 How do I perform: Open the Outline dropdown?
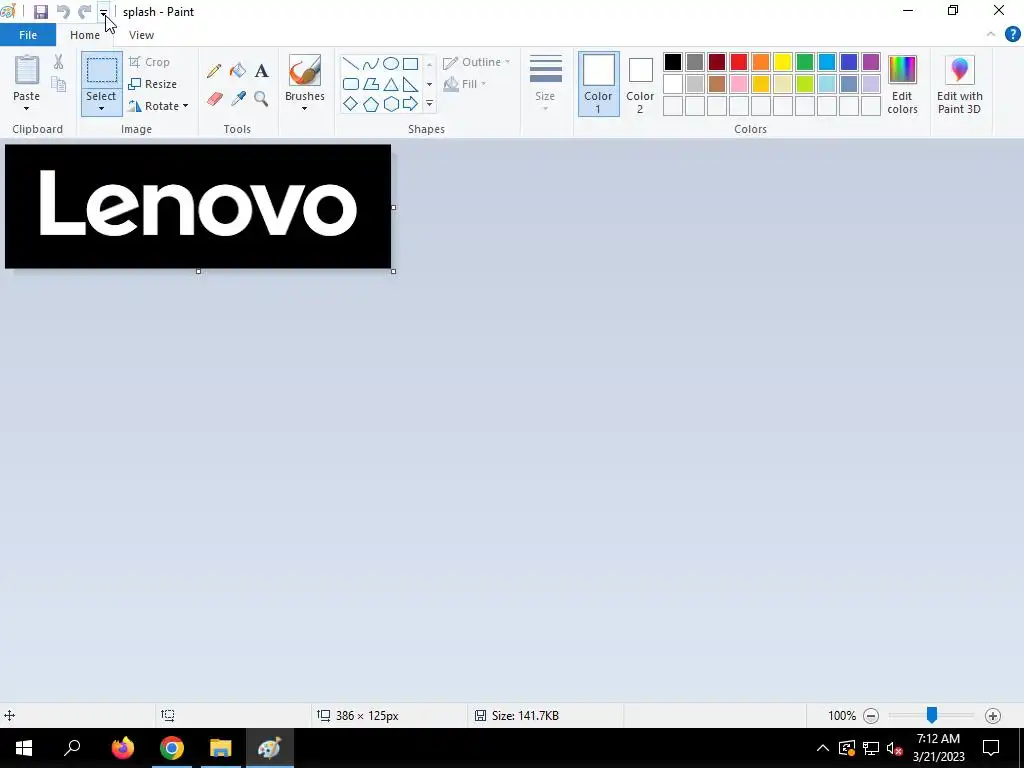pos(477,62)
